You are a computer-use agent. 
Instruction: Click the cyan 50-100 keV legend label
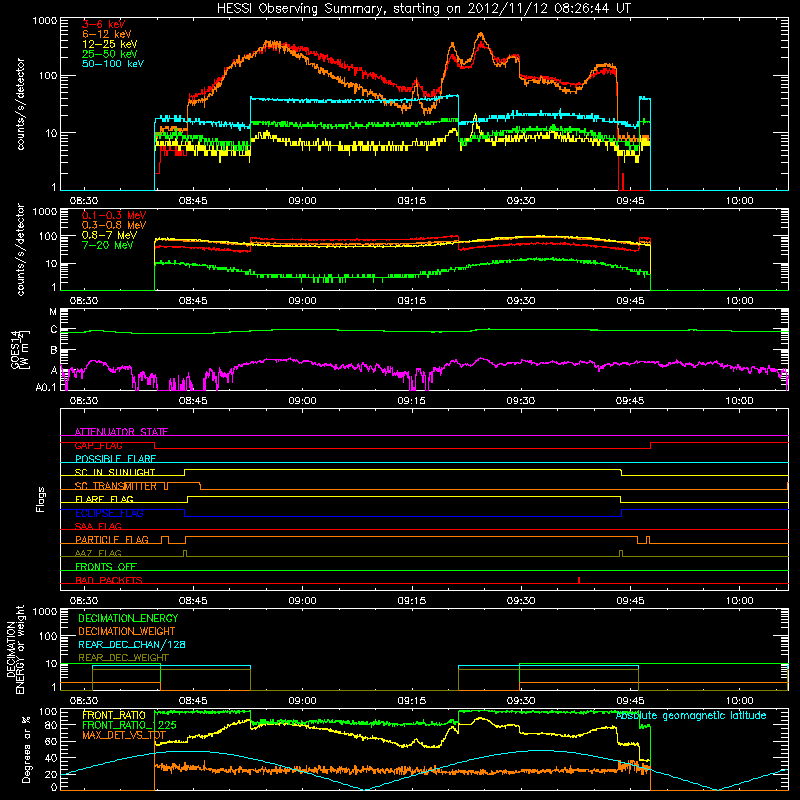113,64
